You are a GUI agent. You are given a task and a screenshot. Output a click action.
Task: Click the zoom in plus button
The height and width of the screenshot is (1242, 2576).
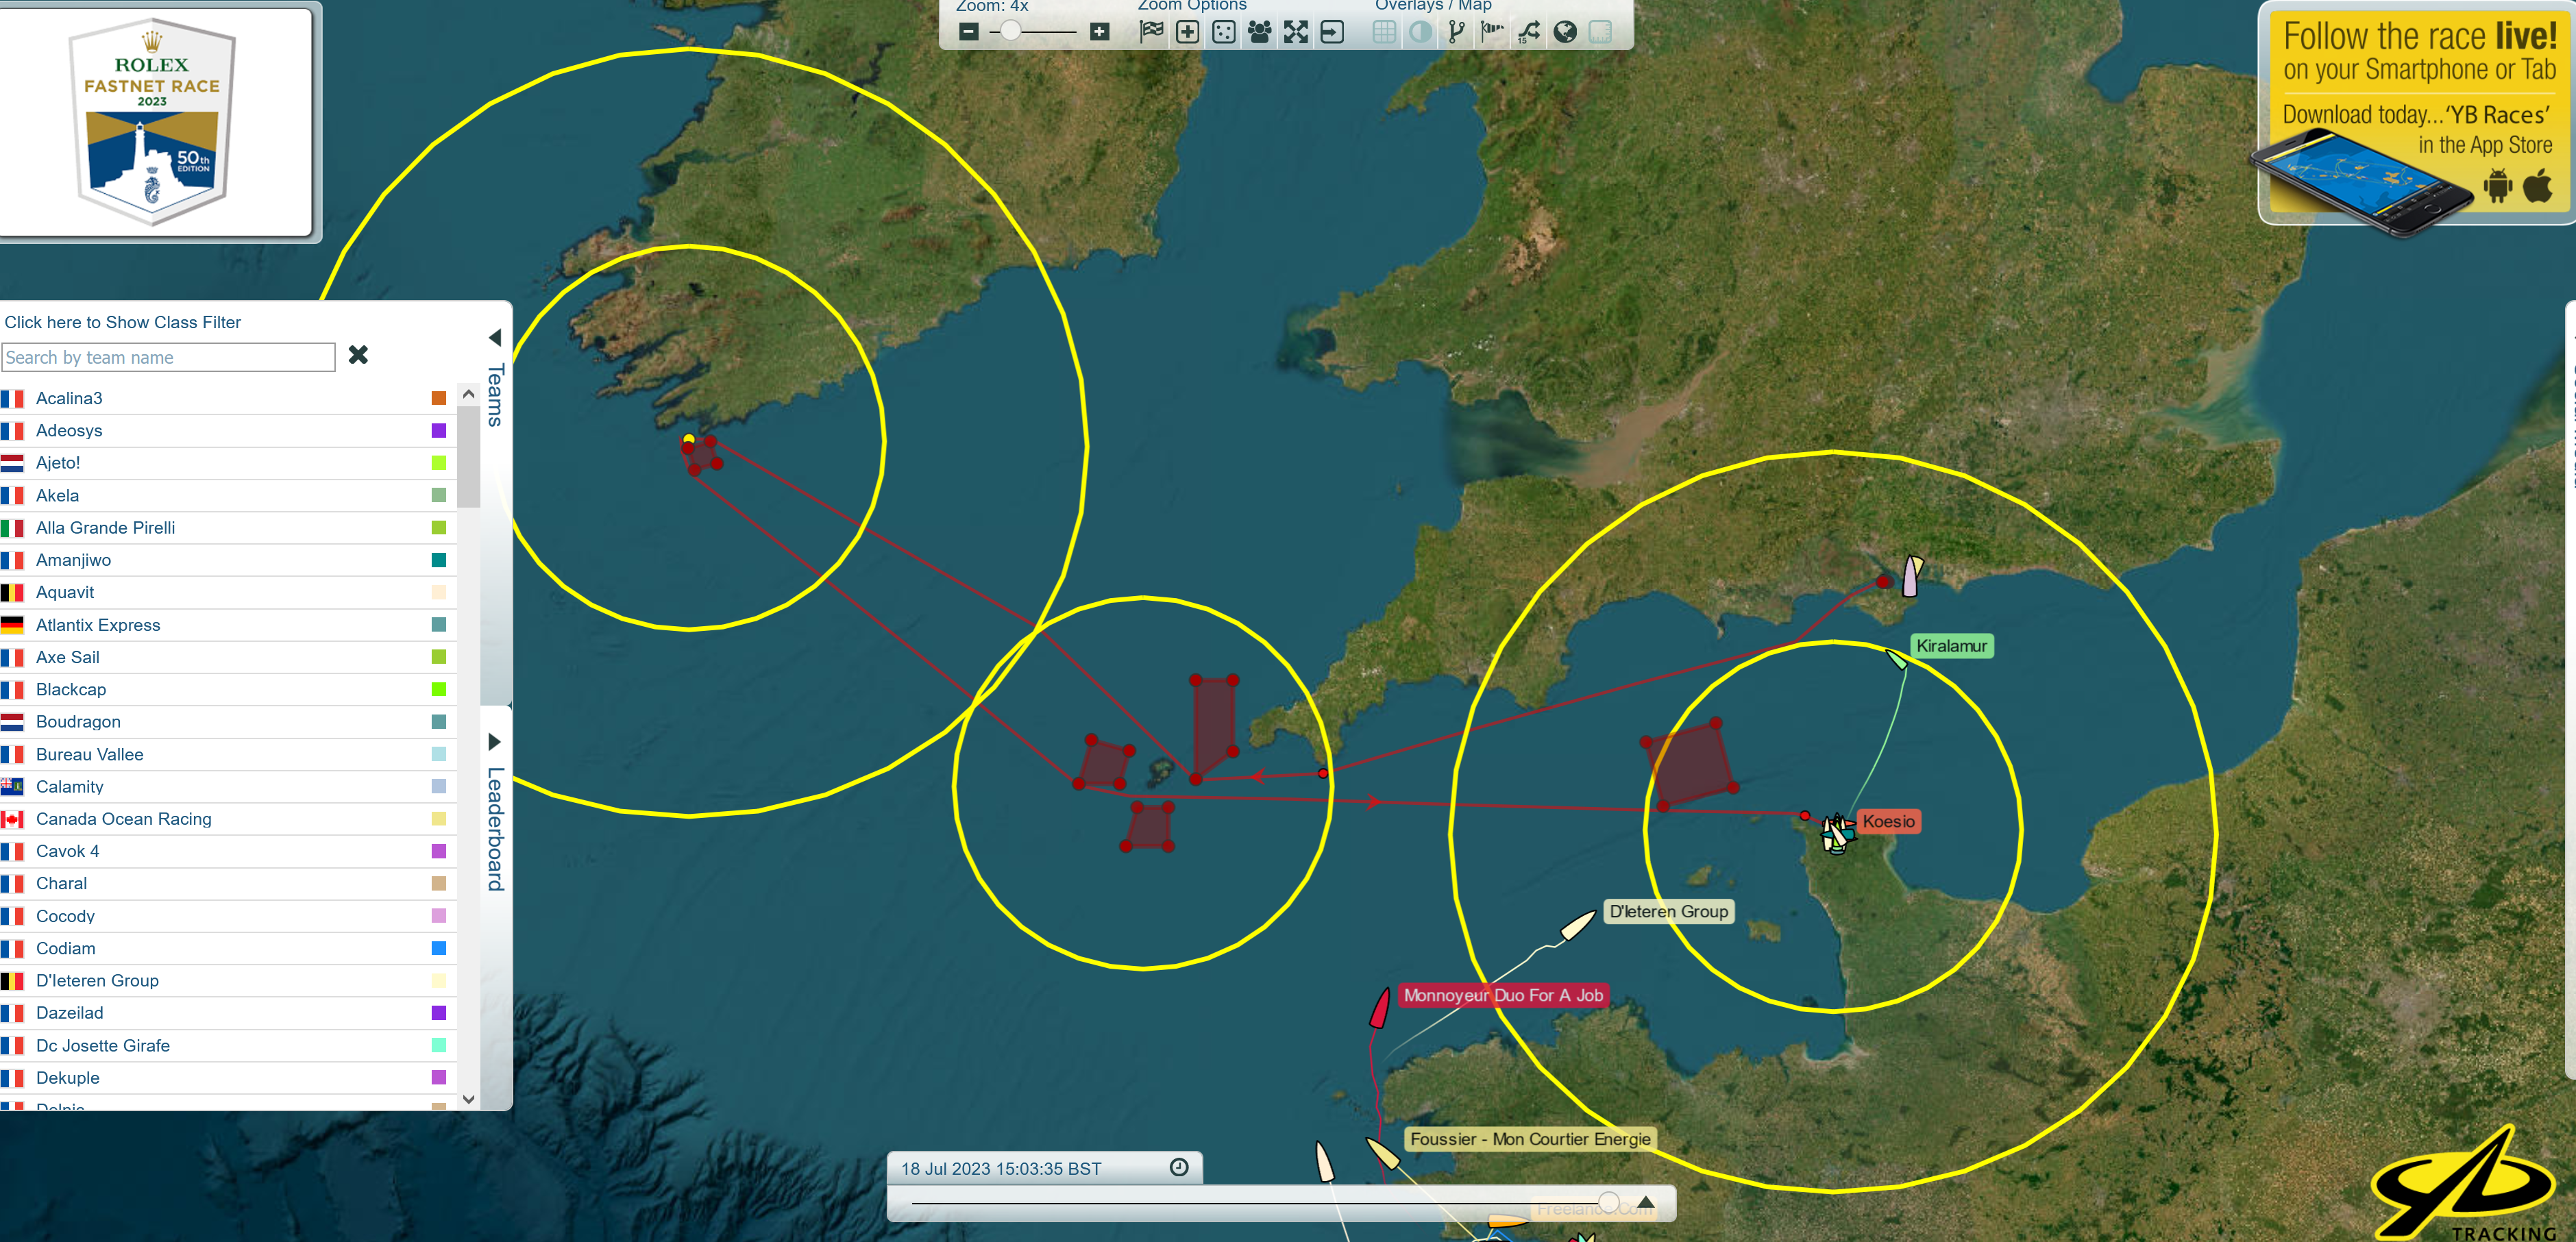[1099, 32]
